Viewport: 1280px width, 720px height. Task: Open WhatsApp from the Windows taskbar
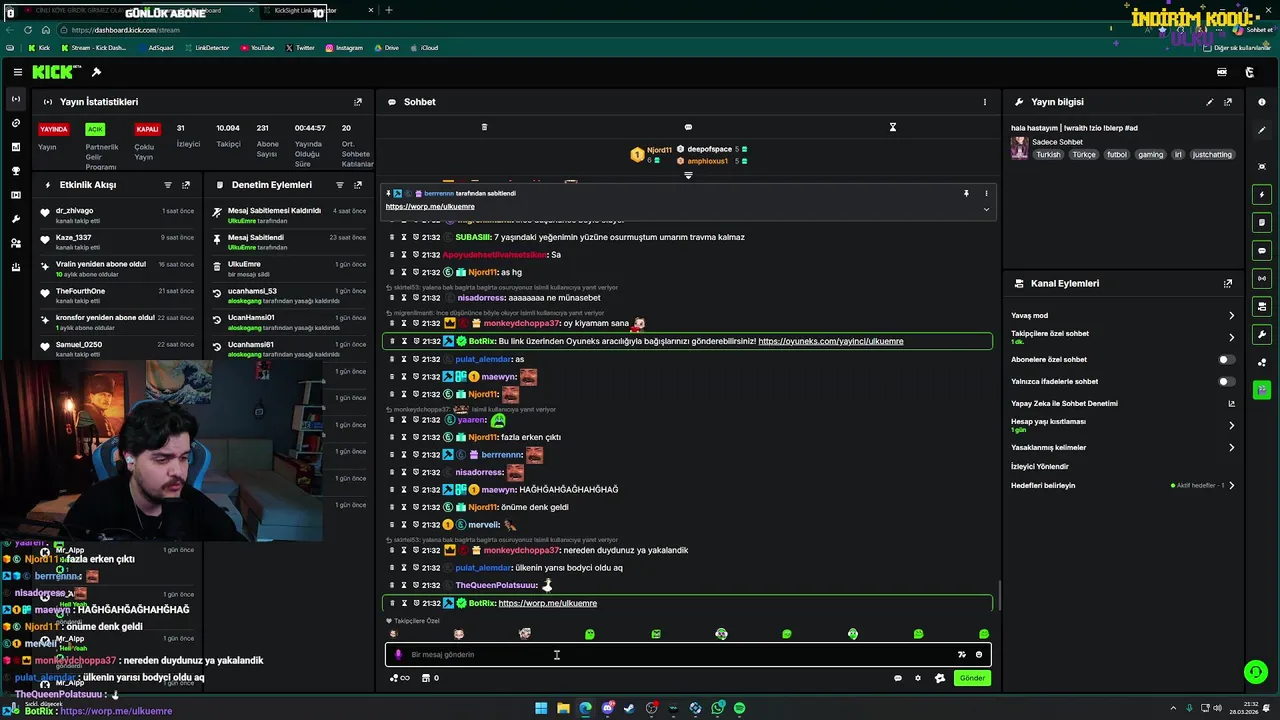coord(718,708)
